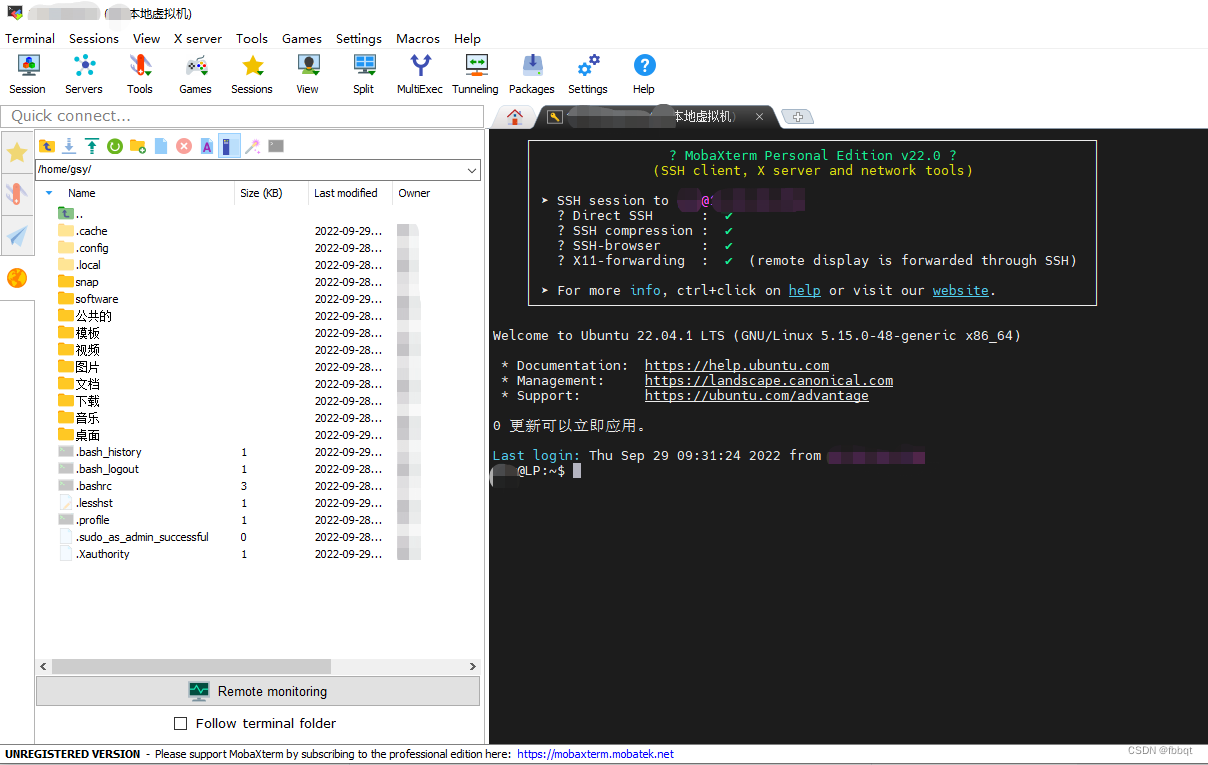Open the Sessions menu

[94, 38]
